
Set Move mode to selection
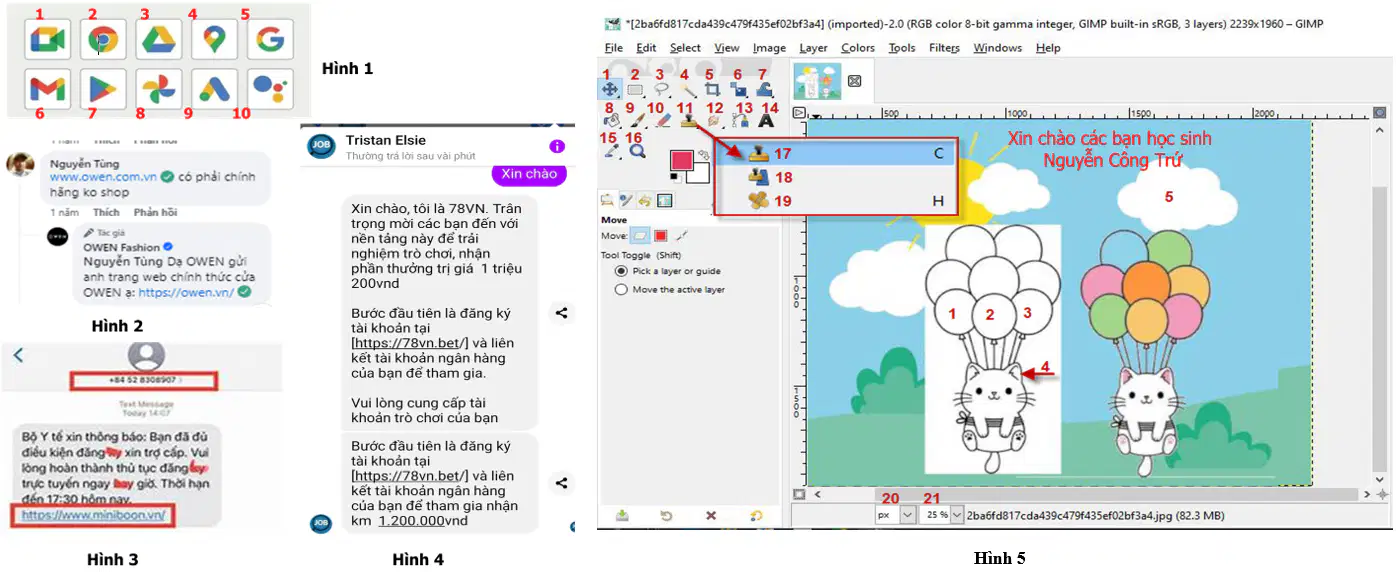pos(660,236)
